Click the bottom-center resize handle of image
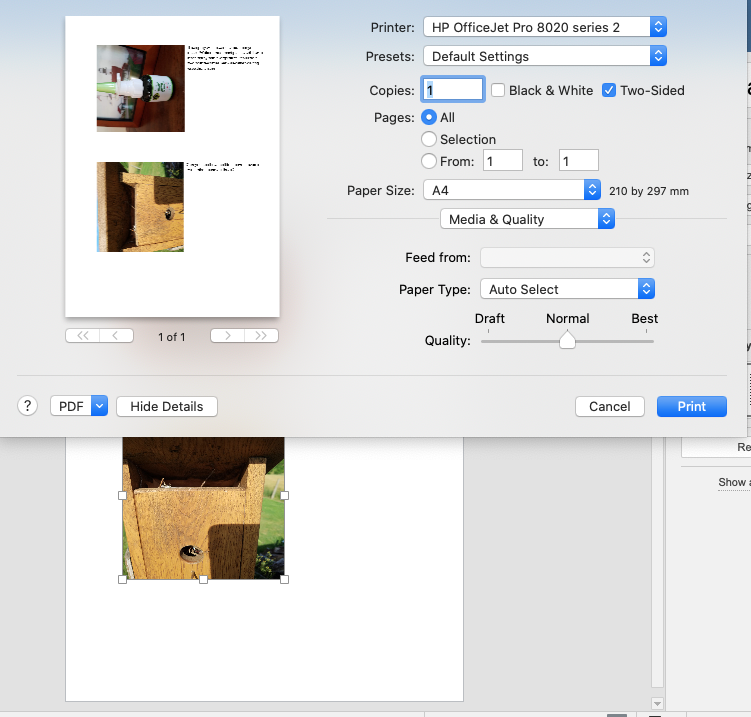 pyautogui.click(x=204, y=580)
